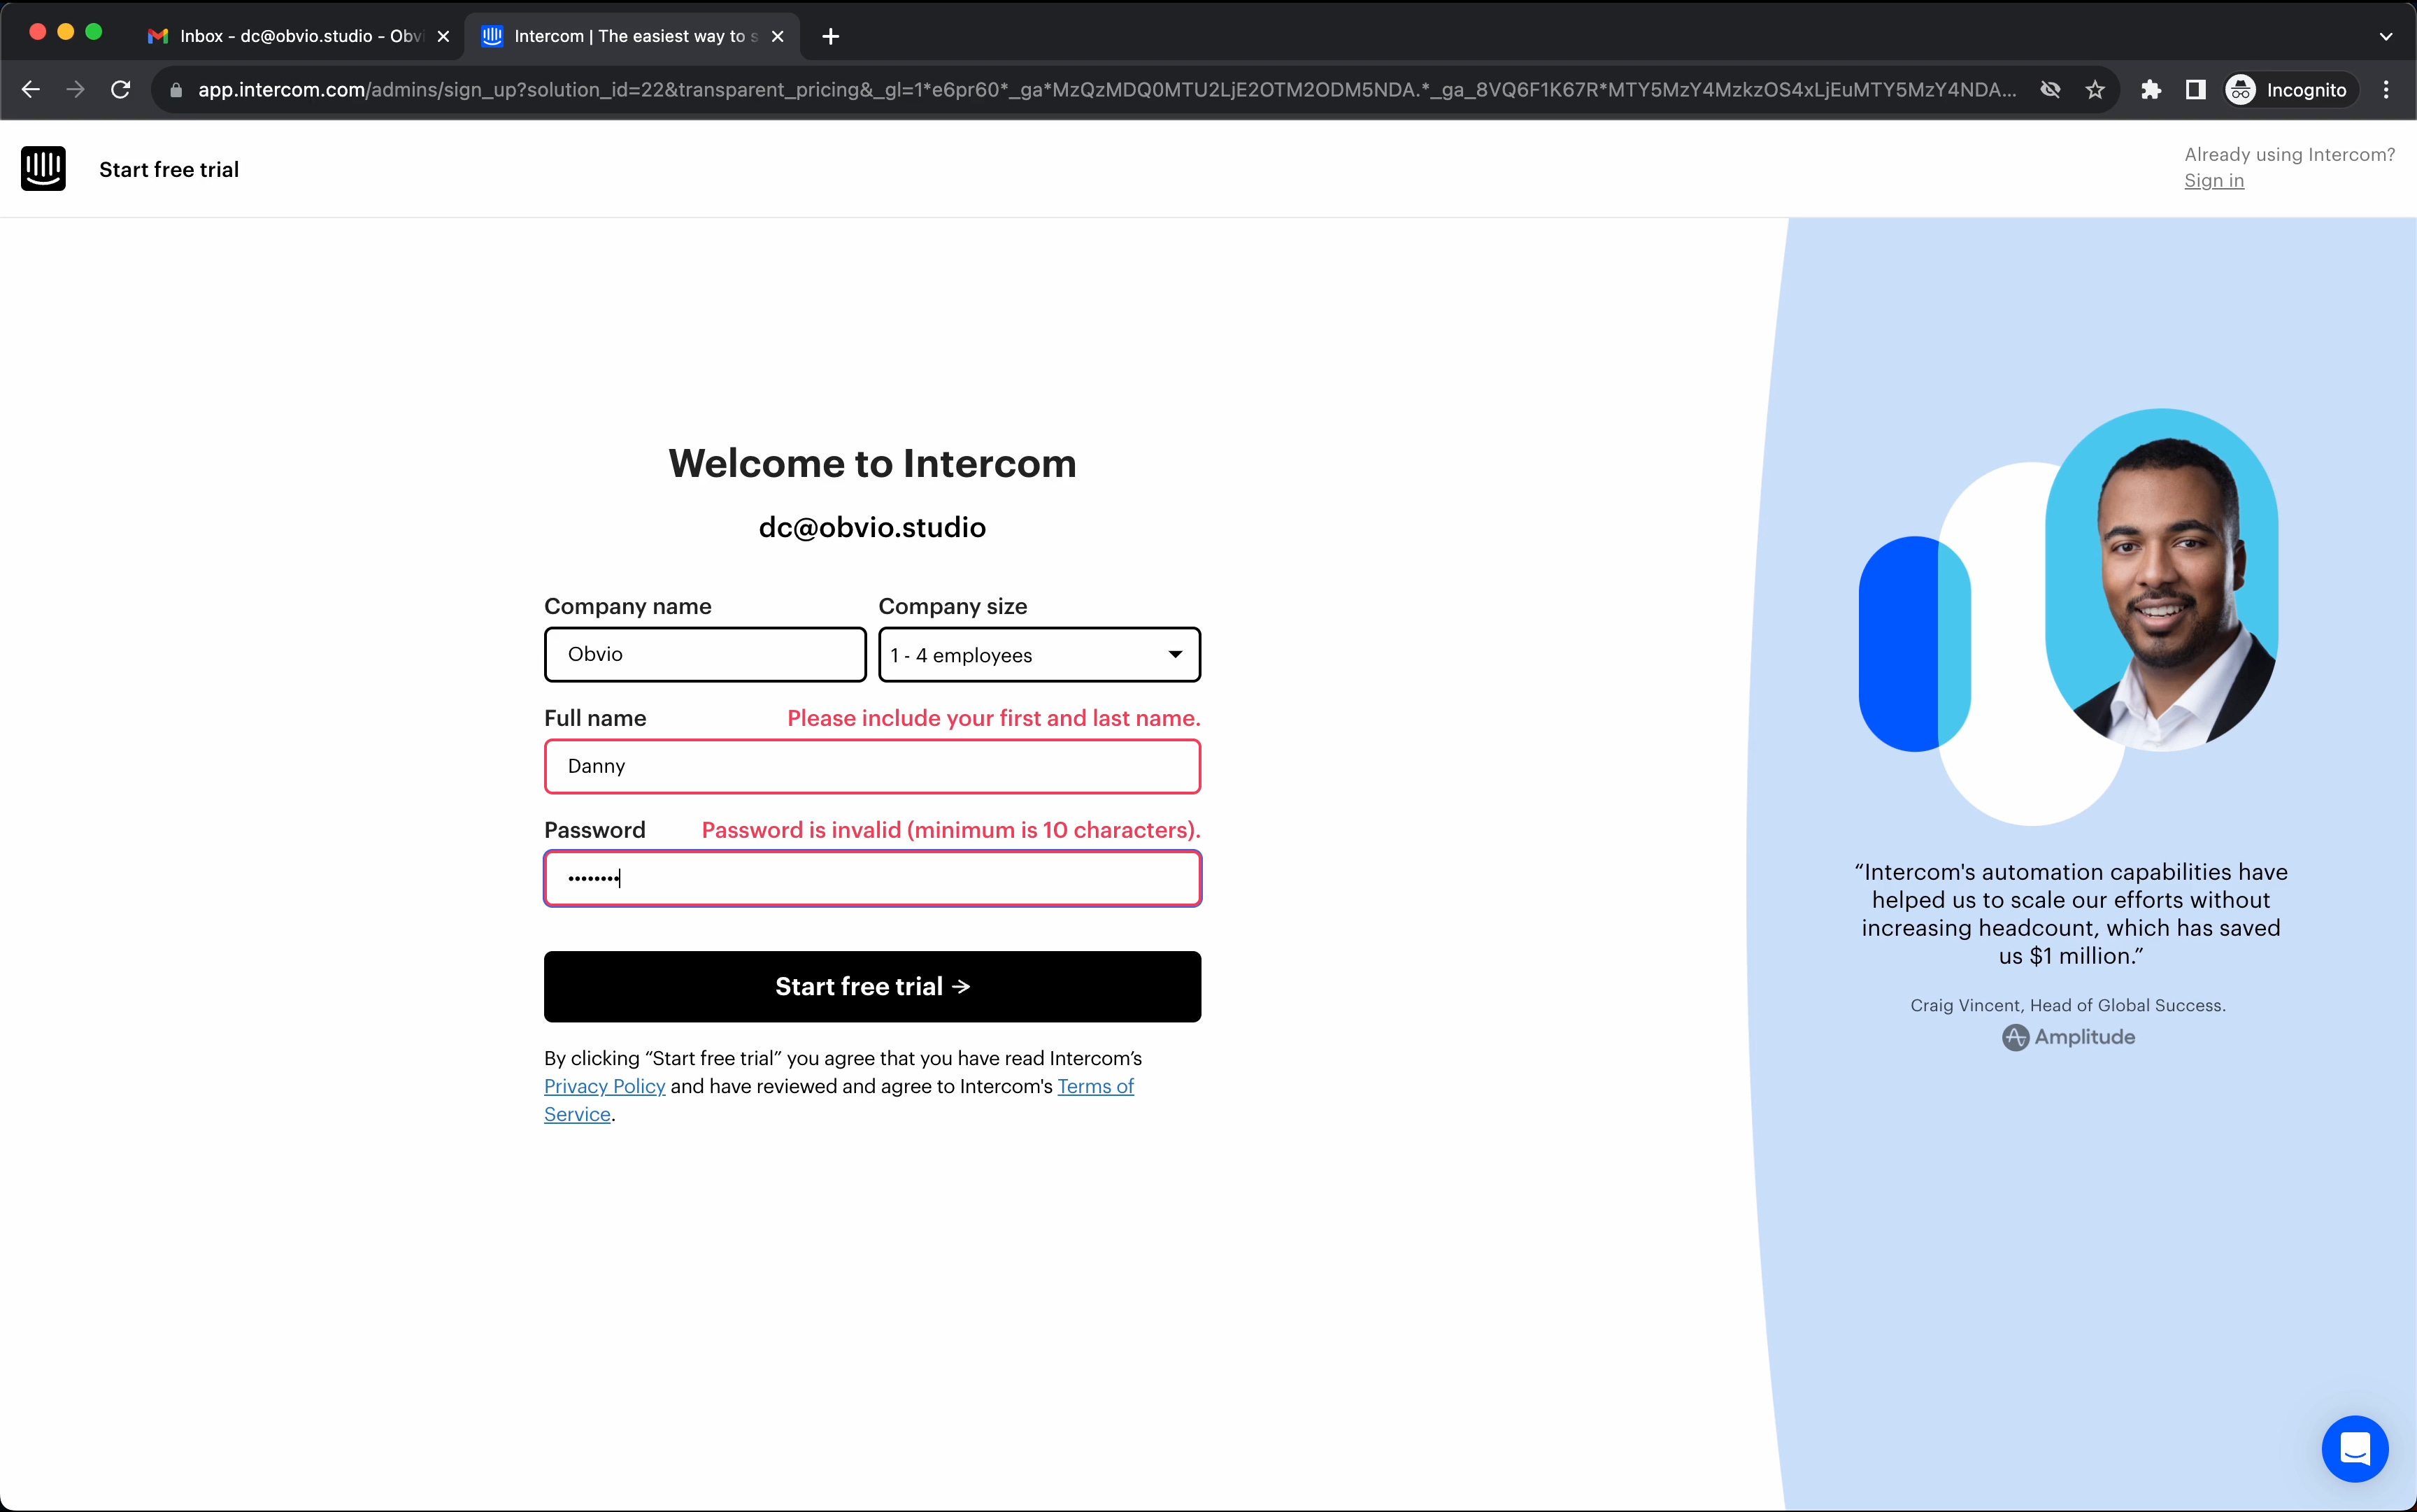Image resolution: width=2417 pixels, height=1512 pixels.
Task: Expand the Company size dropdown
Action: (x=1039, y=655)
